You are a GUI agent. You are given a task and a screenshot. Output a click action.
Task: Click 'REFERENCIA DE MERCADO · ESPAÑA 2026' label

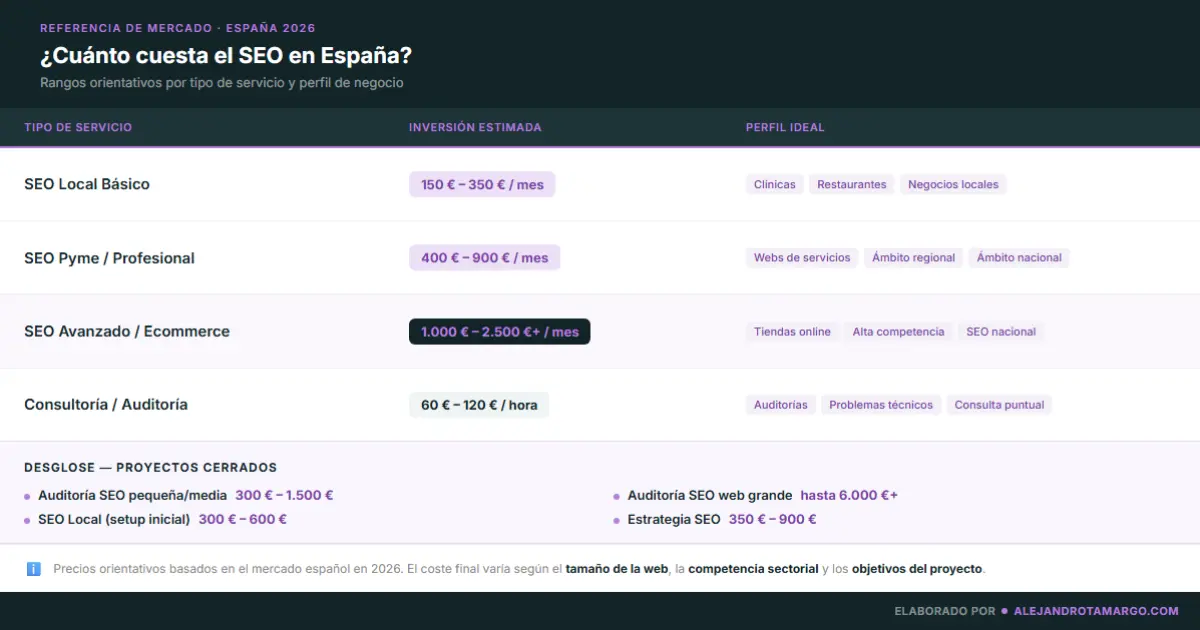(x=178, y=28)
